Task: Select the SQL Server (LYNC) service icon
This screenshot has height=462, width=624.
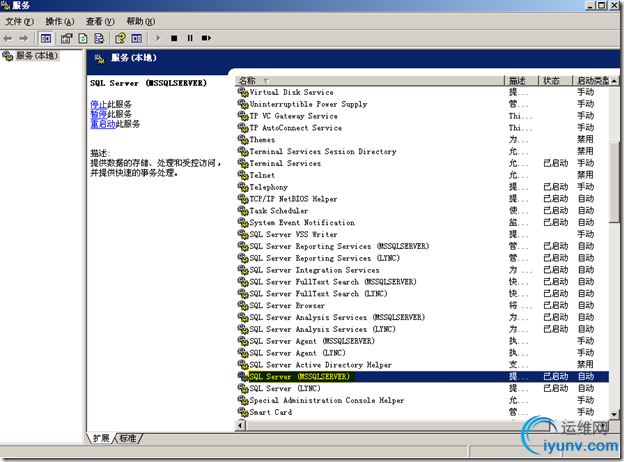Action: 243,388
